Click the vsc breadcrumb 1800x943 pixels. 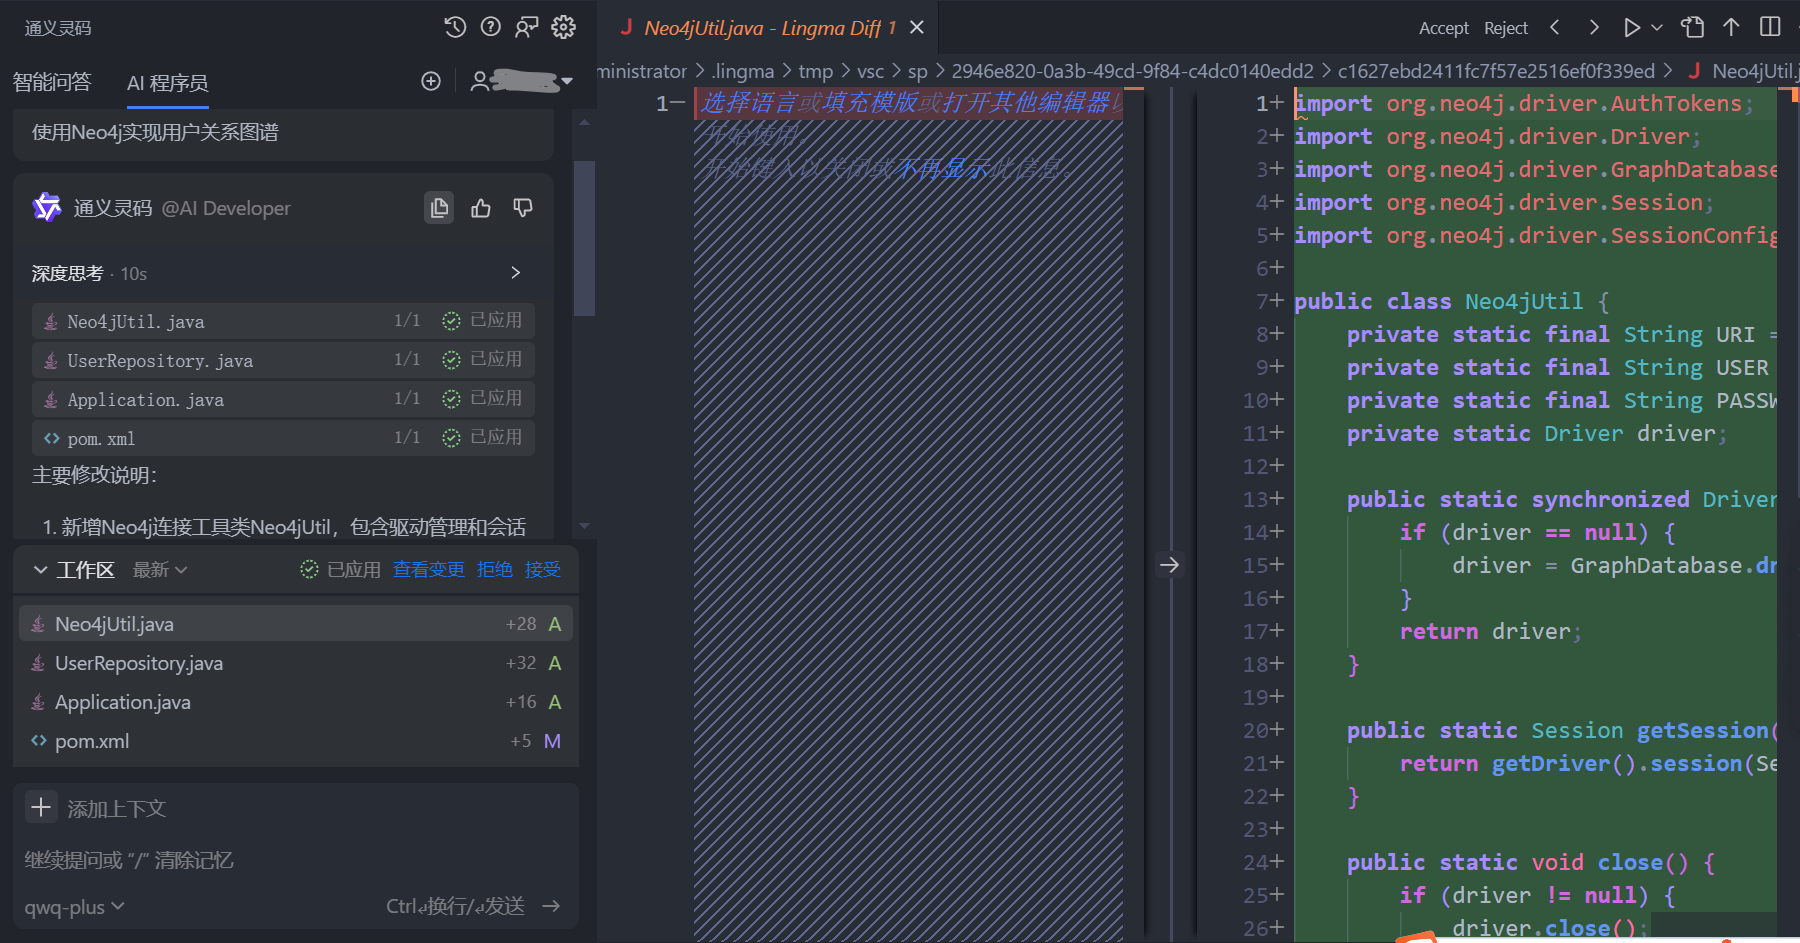click(x=870, y=71)
